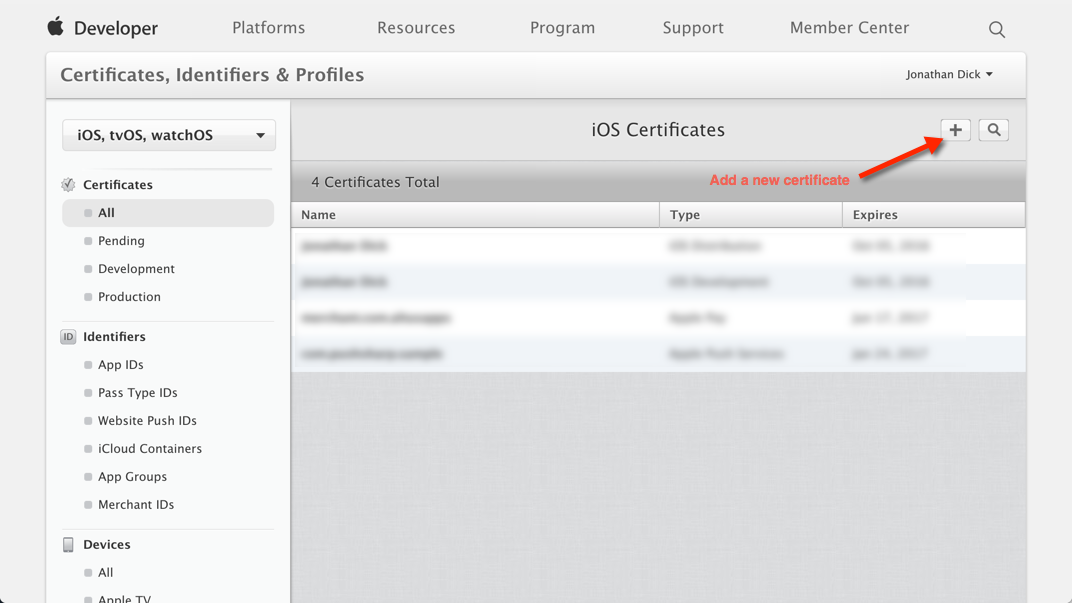This screenshot has width=1072, height=603.
Task: Click the Identifiers ID icon
Action: 68,336
